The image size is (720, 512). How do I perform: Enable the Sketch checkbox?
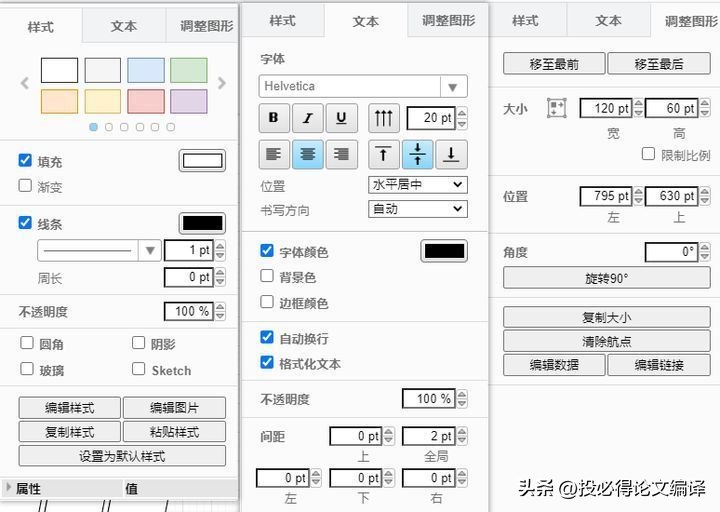point(138,369)
